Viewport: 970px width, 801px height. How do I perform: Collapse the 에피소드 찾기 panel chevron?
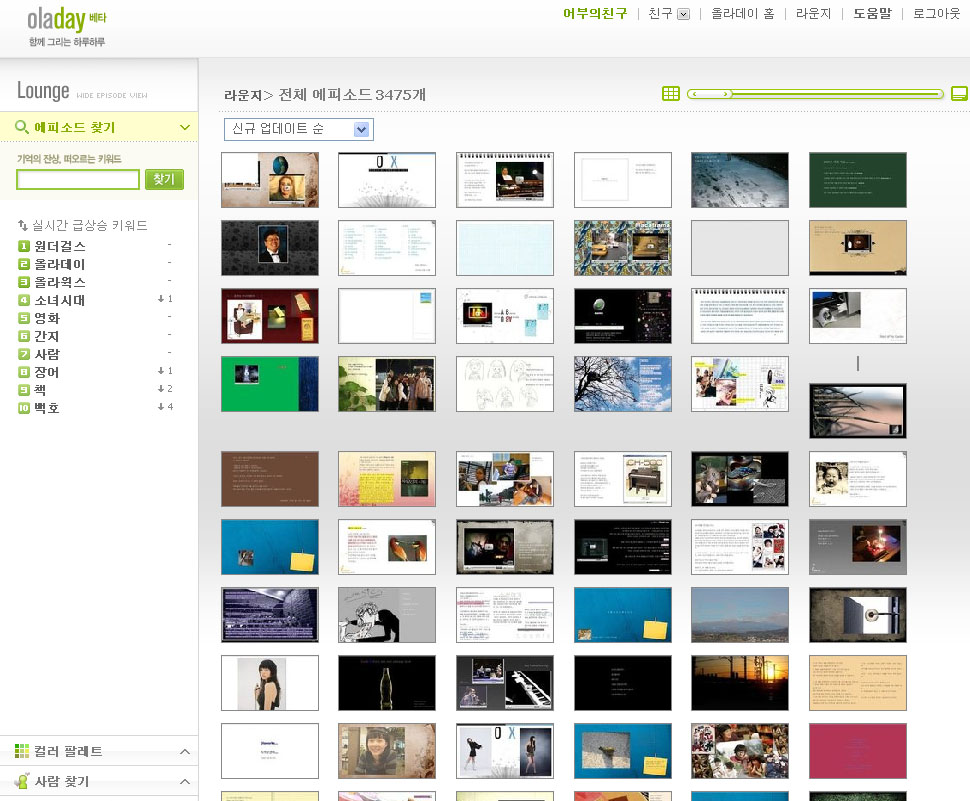pyautogui.click(x=185, y=127)
